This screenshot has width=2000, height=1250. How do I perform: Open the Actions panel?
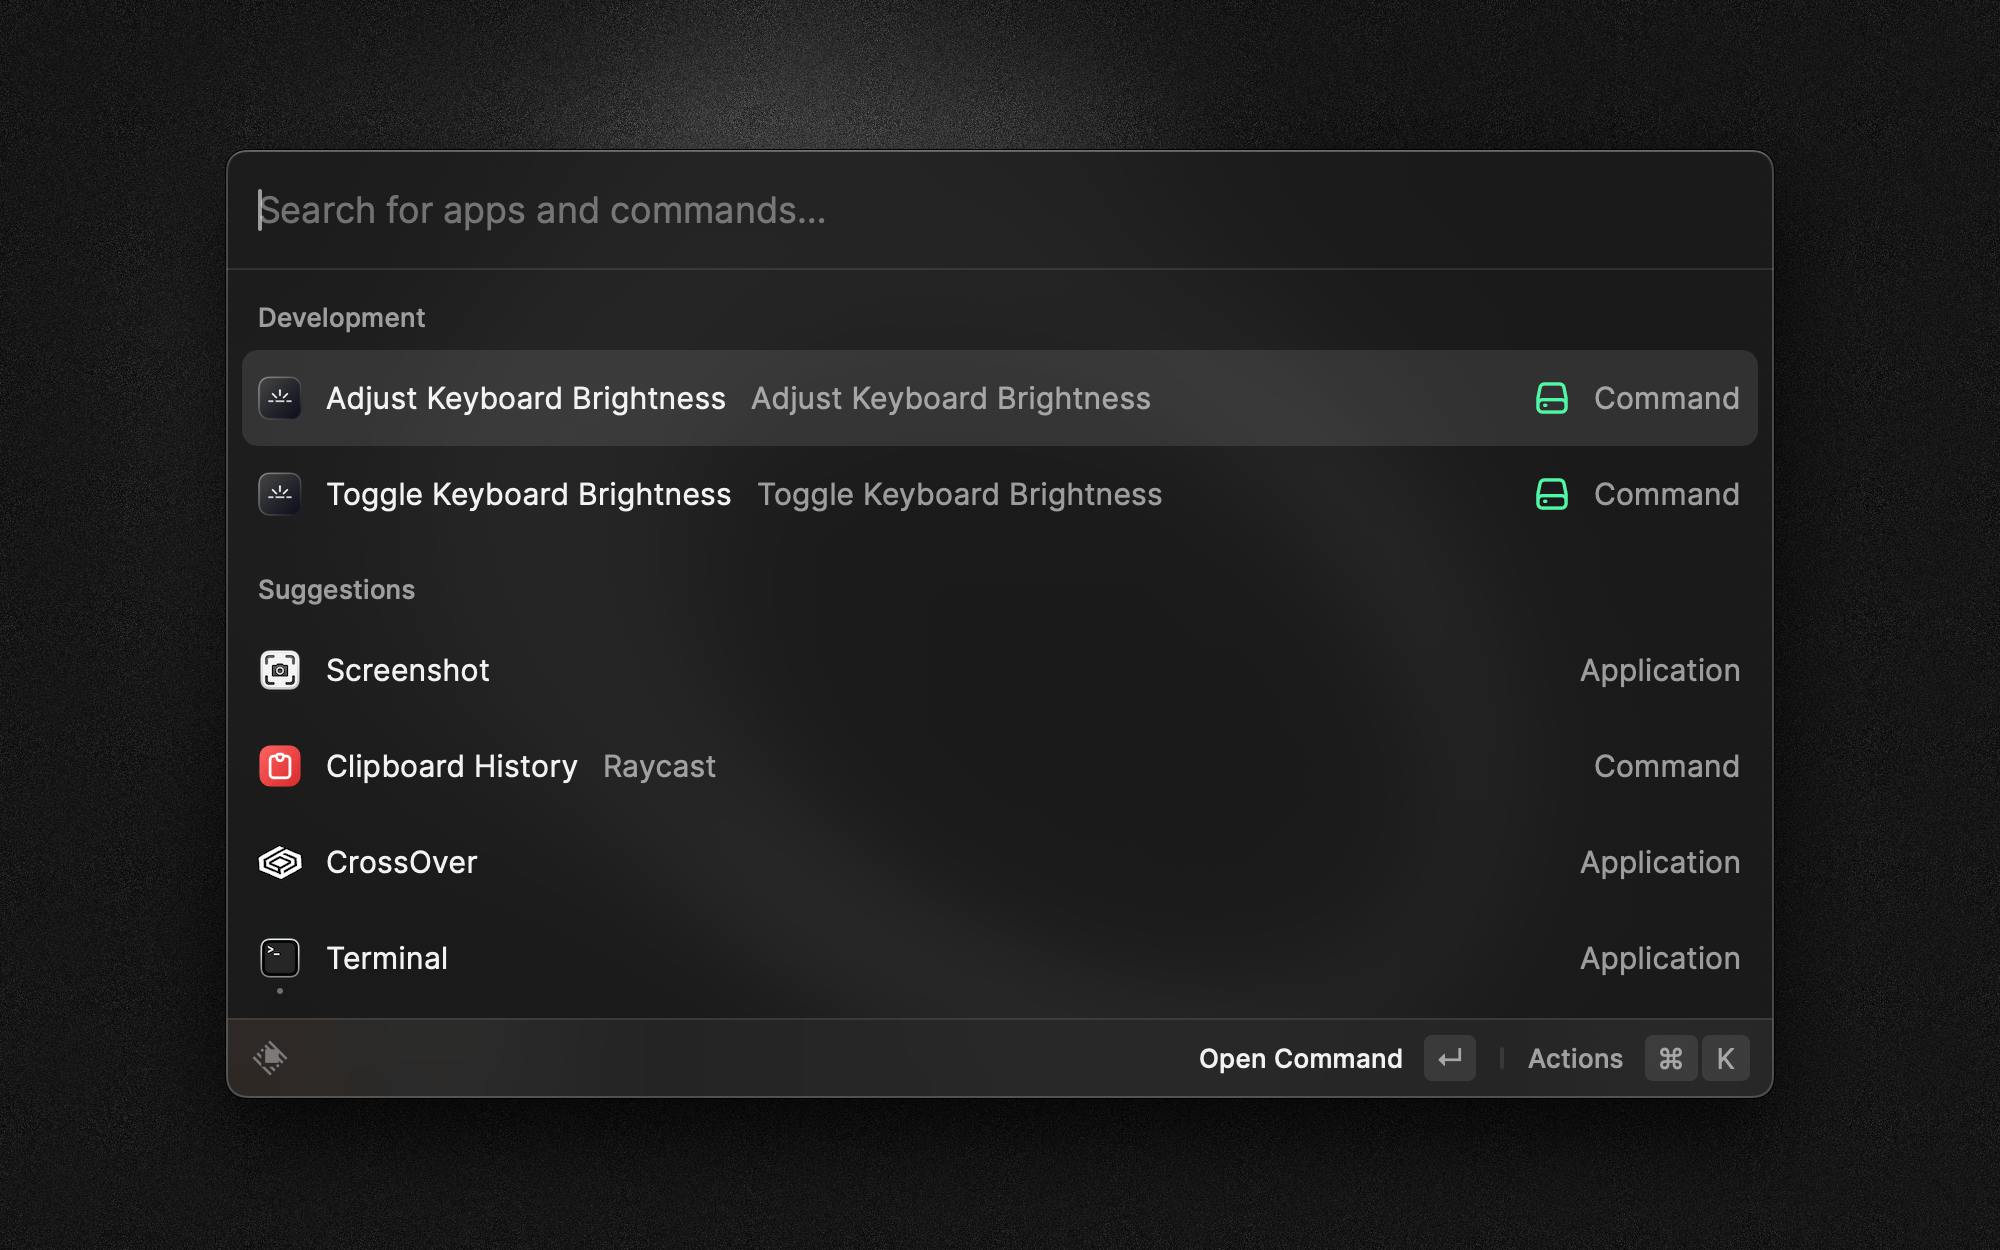click(1575, 1058)
